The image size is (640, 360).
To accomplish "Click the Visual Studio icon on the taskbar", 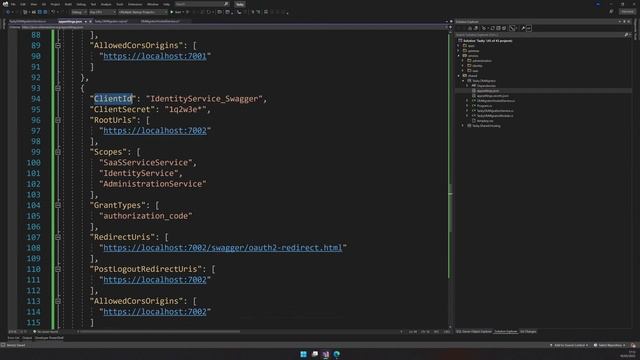I will click(x=326, y=354).
